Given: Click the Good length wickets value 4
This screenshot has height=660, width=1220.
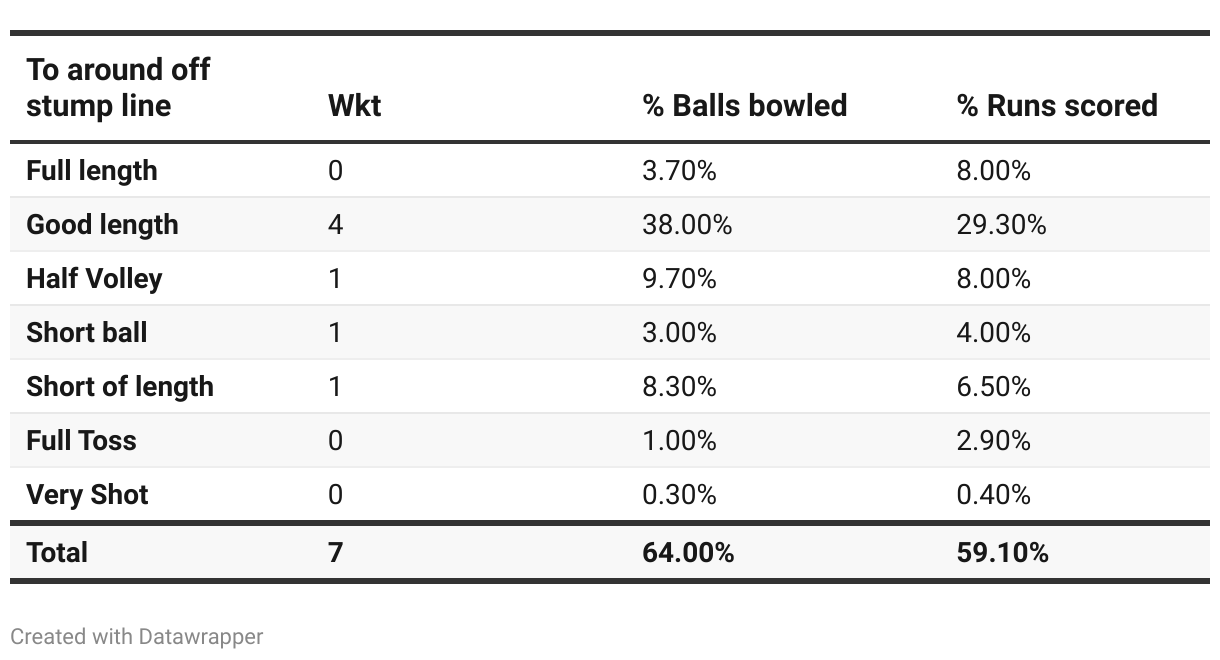Looking at the screenshot, I should (x=335, y=224).
